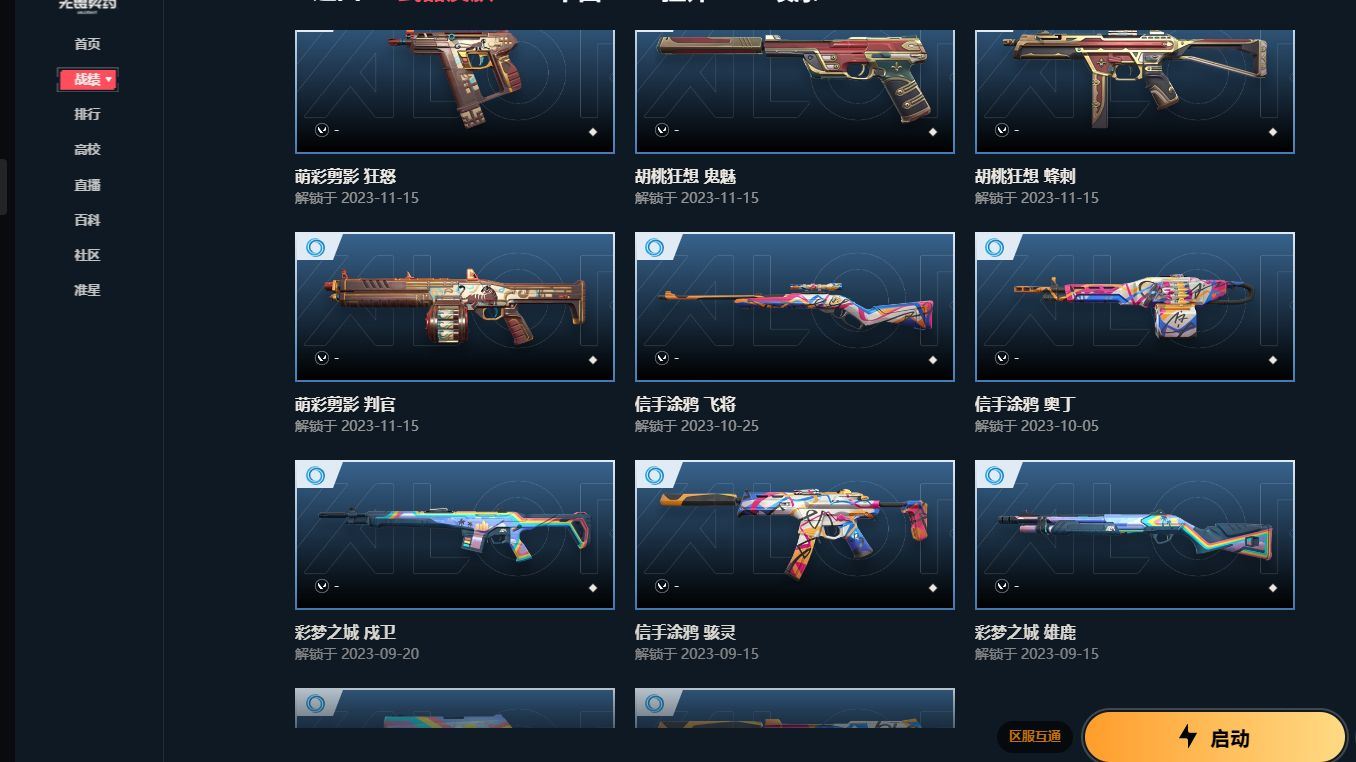Screen dimensions: 1356x762
Task: Click the points currency icon on 彩梦之城 雄鹿 card
Action: point(1002,586)
